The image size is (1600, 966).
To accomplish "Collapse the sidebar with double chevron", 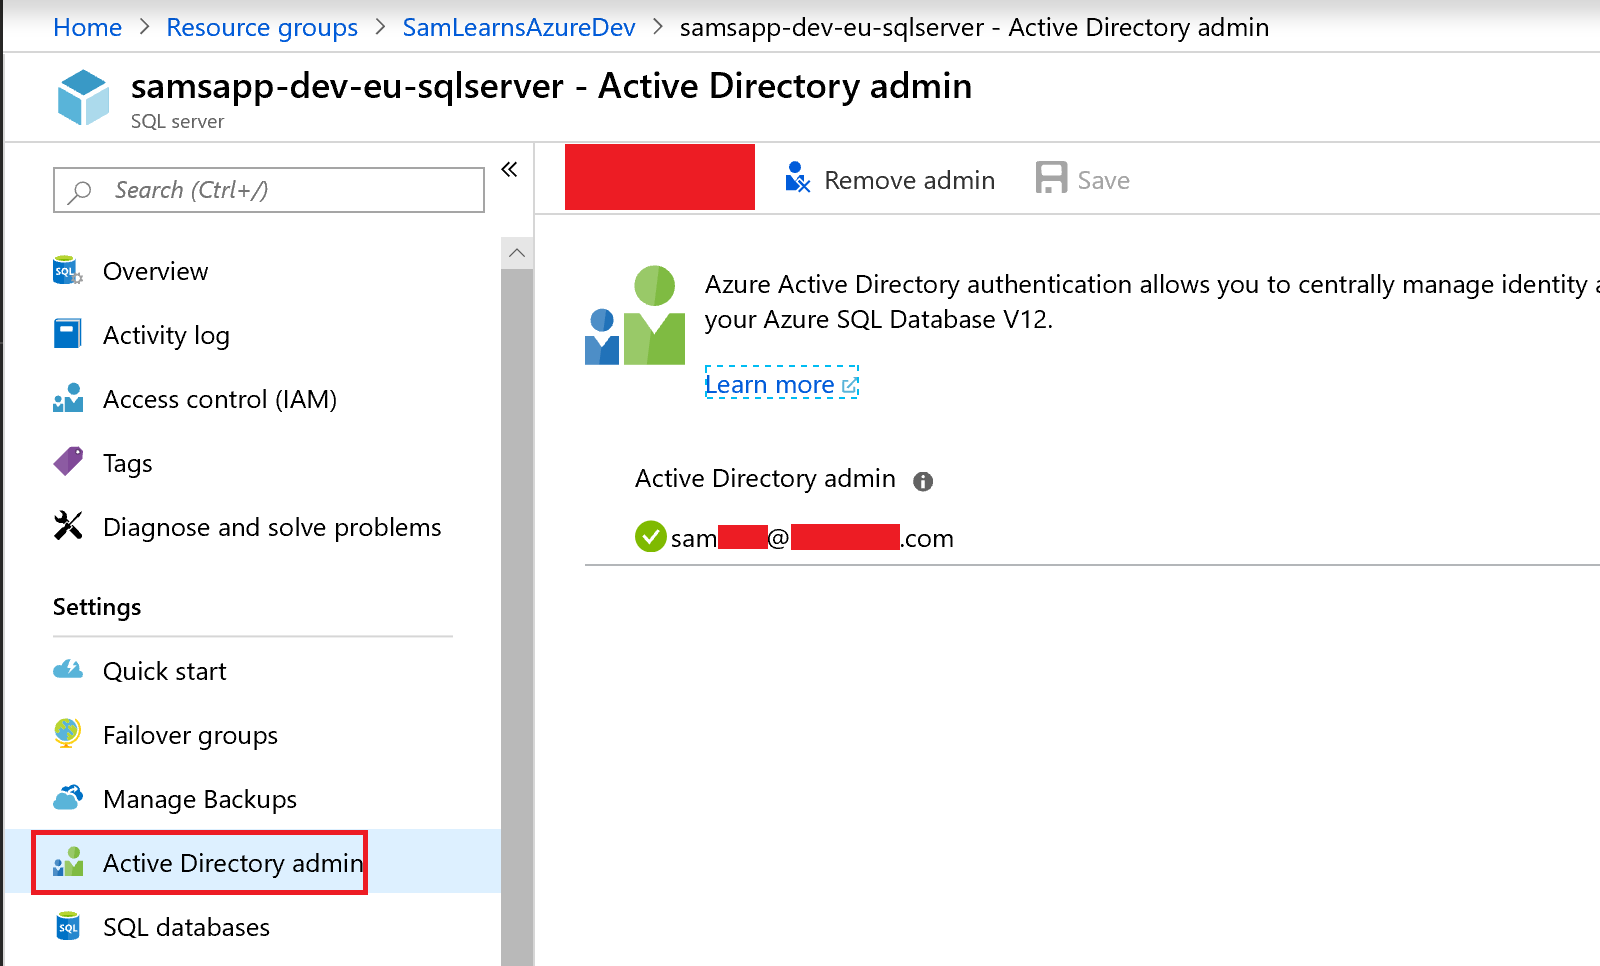I will coord(509,169).
